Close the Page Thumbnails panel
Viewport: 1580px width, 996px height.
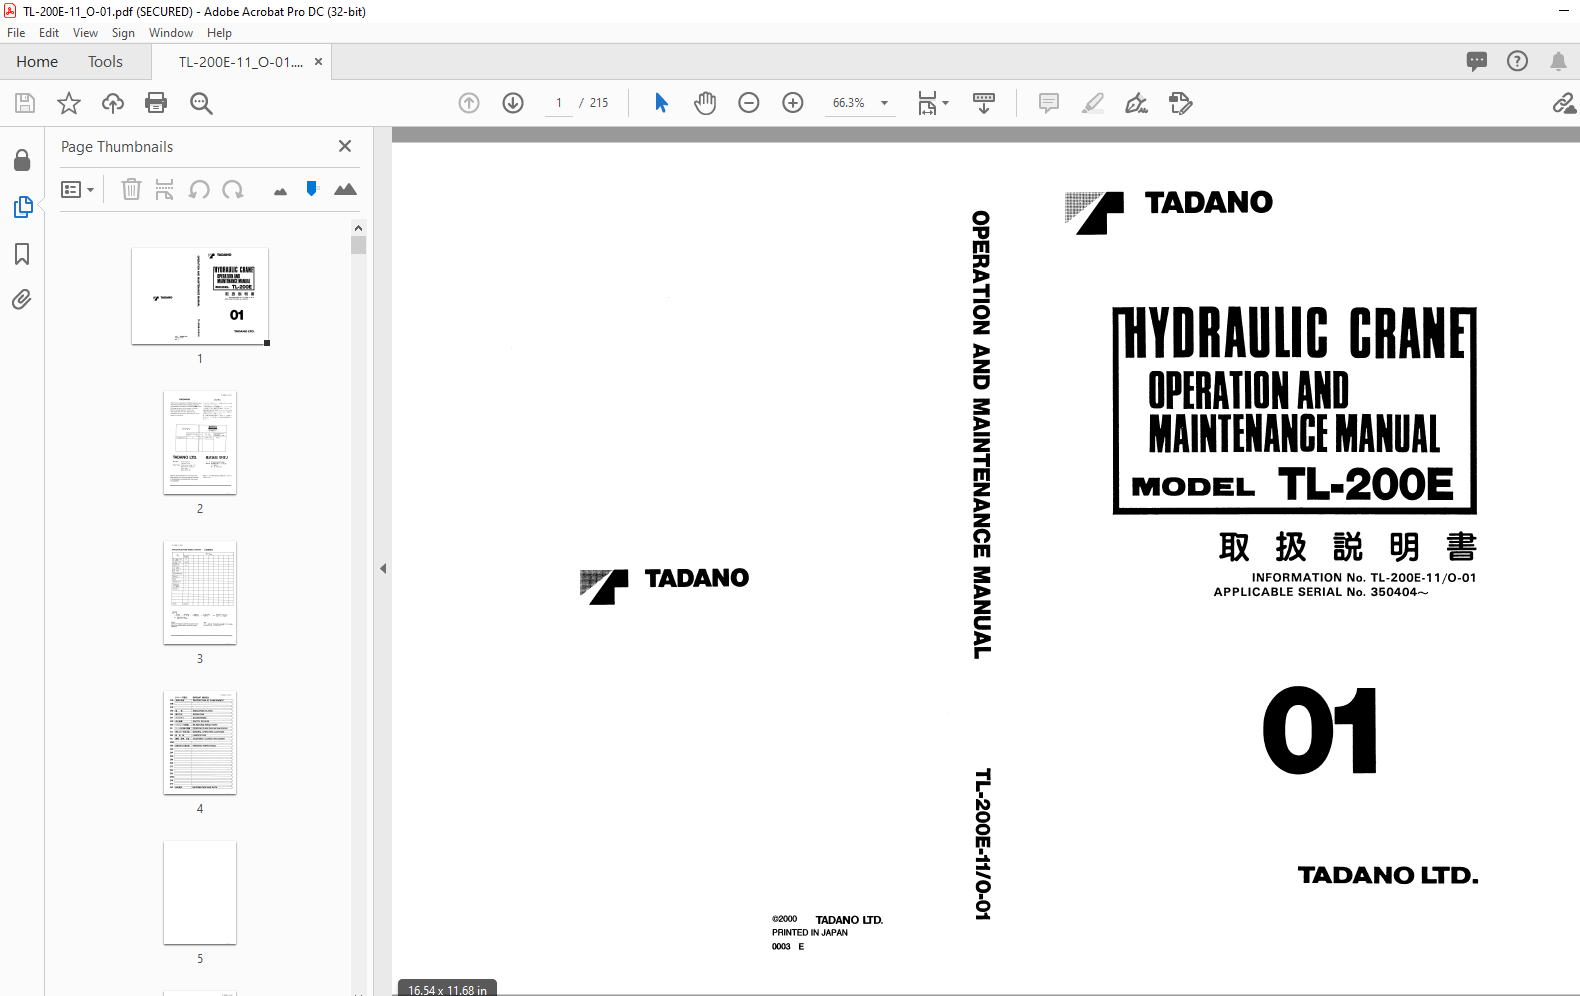click(345, 146)
